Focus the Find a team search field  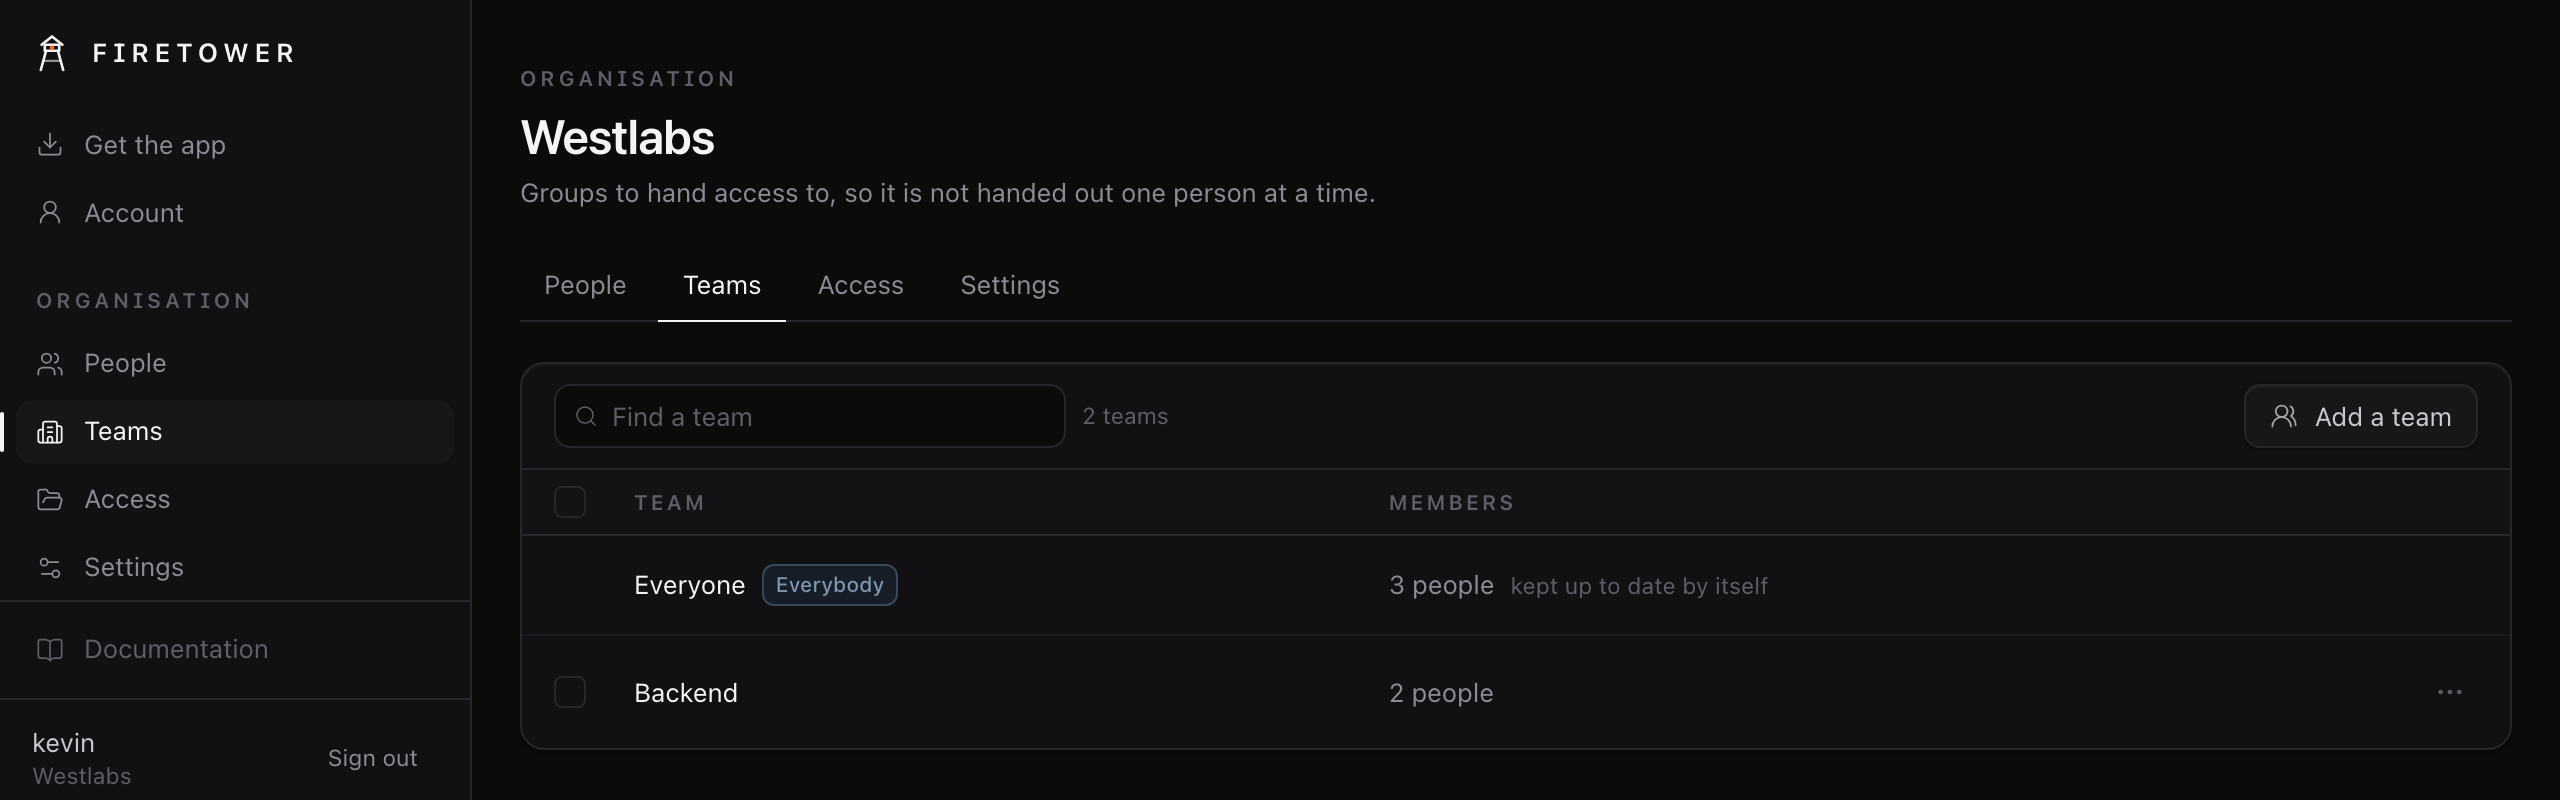(x=810, y=416)
